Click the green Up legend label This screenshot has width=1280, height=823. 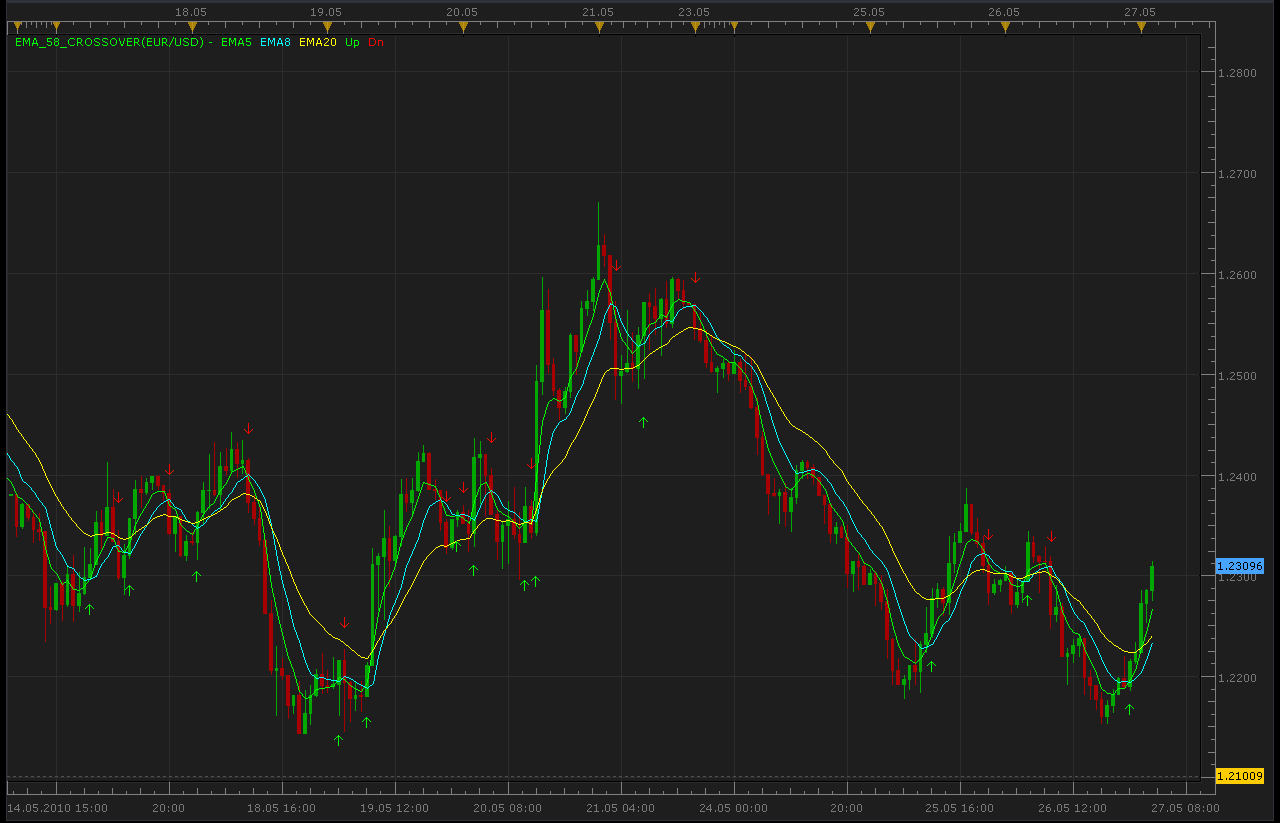(x=352, y=42)
